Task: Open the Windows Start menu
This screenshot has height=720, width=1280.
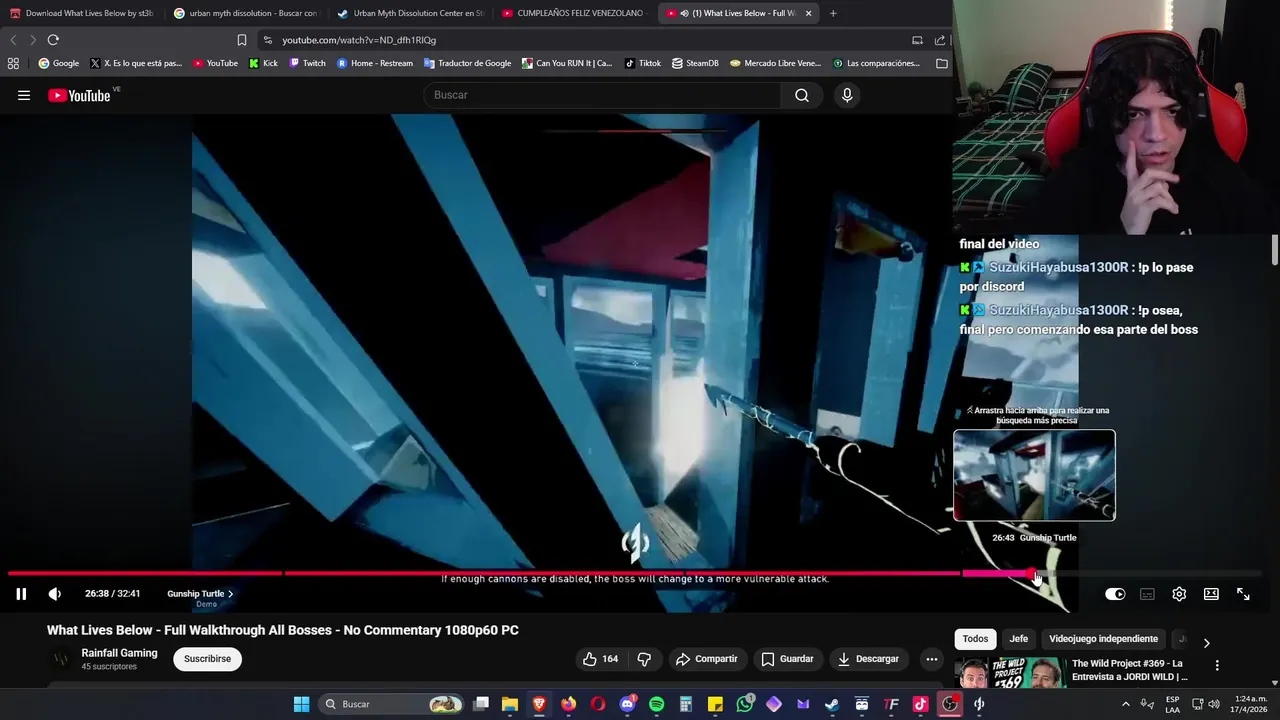Action: 301,704
